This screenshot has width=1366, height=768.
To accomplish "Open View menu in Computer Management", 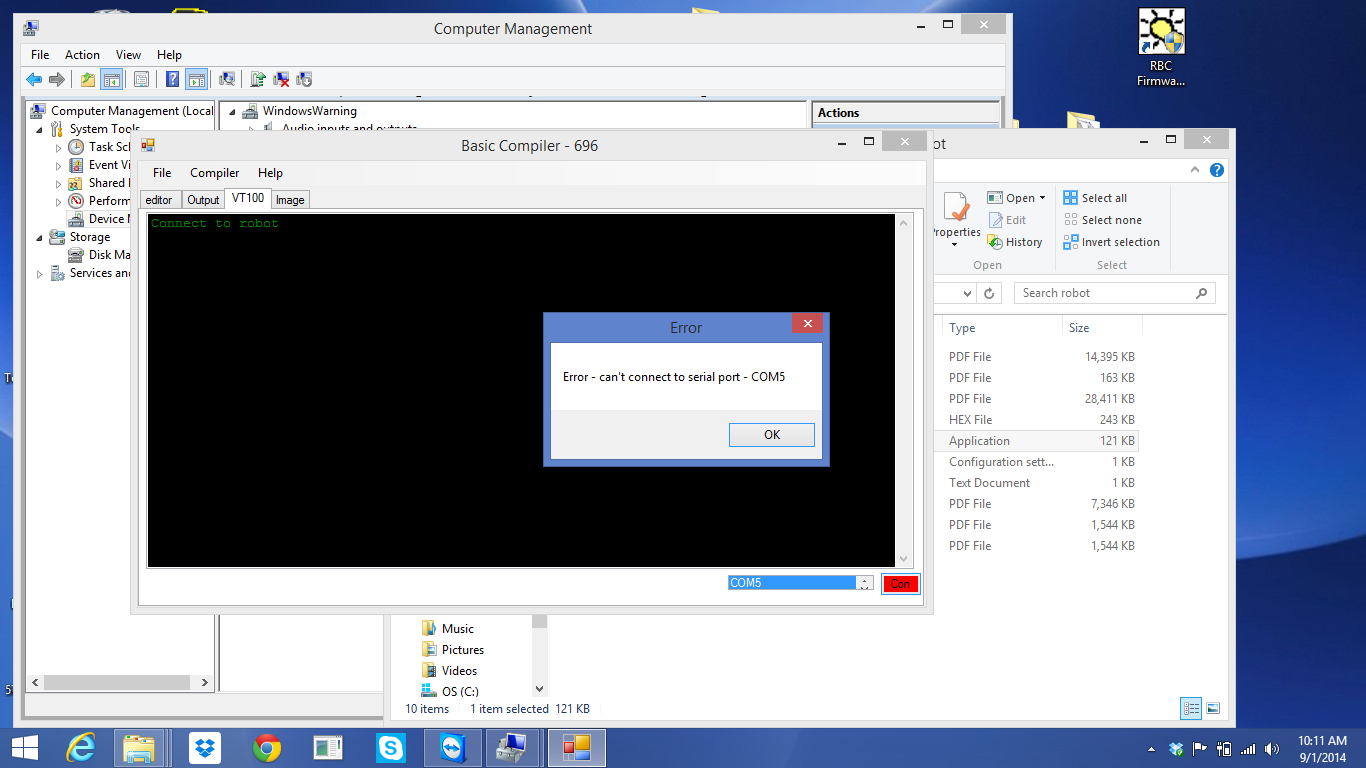I will [x=128, y=55].
